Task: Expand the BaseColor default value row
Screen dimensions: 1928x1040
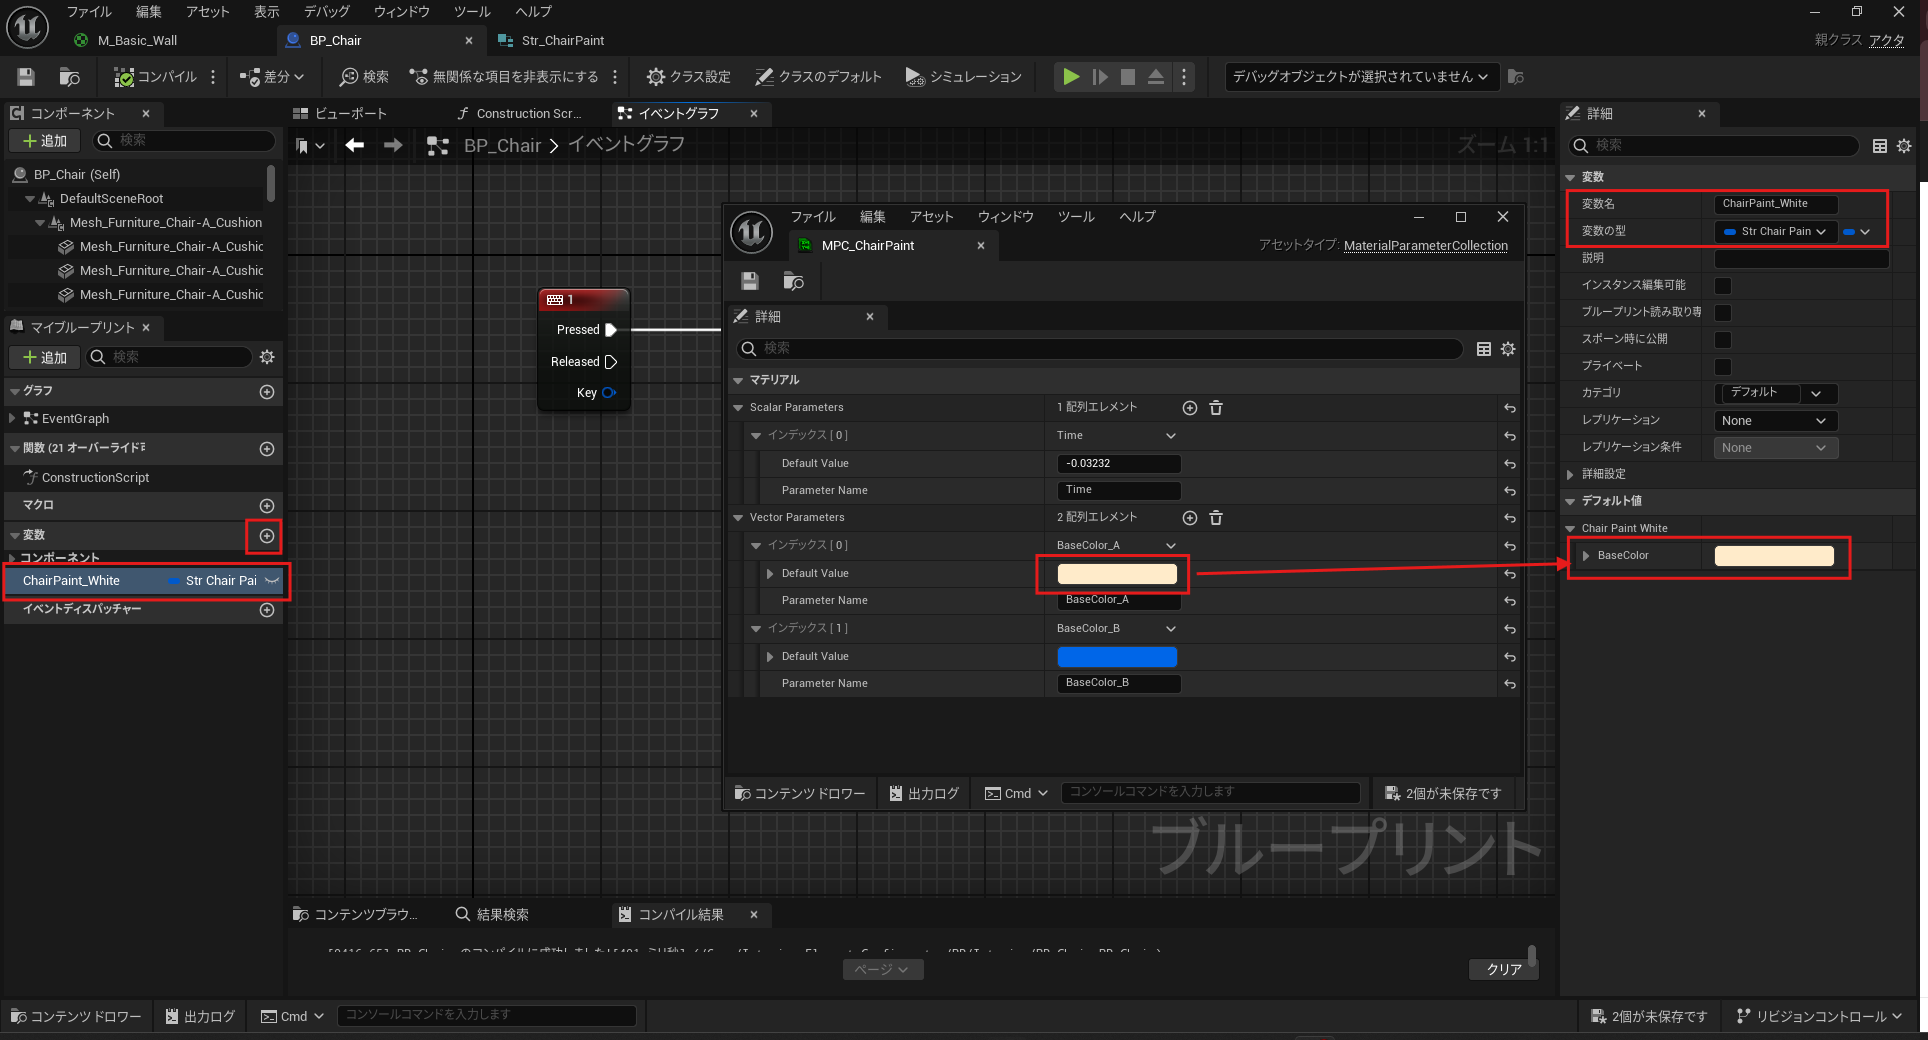Action: pyautogui.click(x=1586, y=556)
